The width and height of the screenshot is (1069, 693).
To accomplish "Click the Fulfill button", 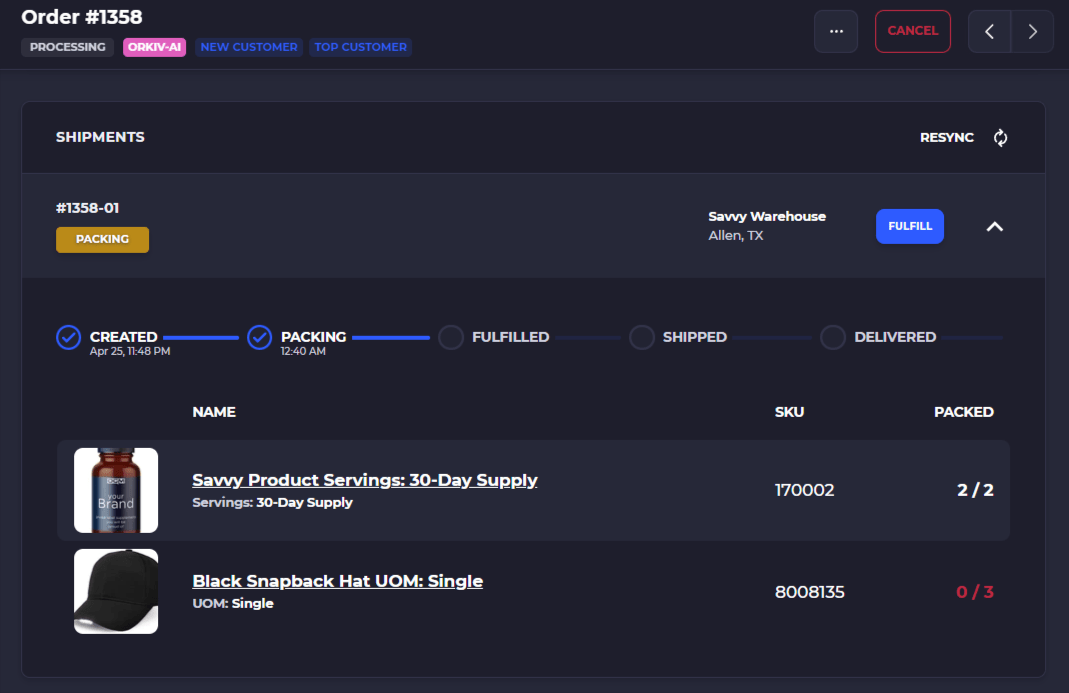I will [909, 226].
